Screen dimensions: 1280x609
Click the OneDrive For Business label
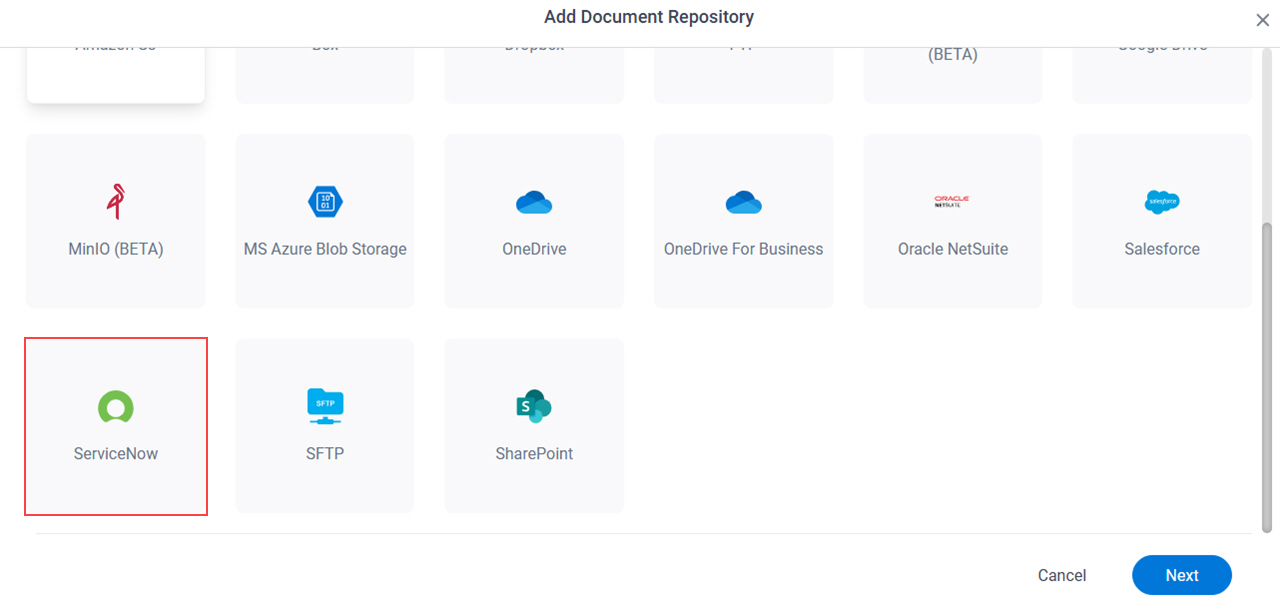pos(743,249)
